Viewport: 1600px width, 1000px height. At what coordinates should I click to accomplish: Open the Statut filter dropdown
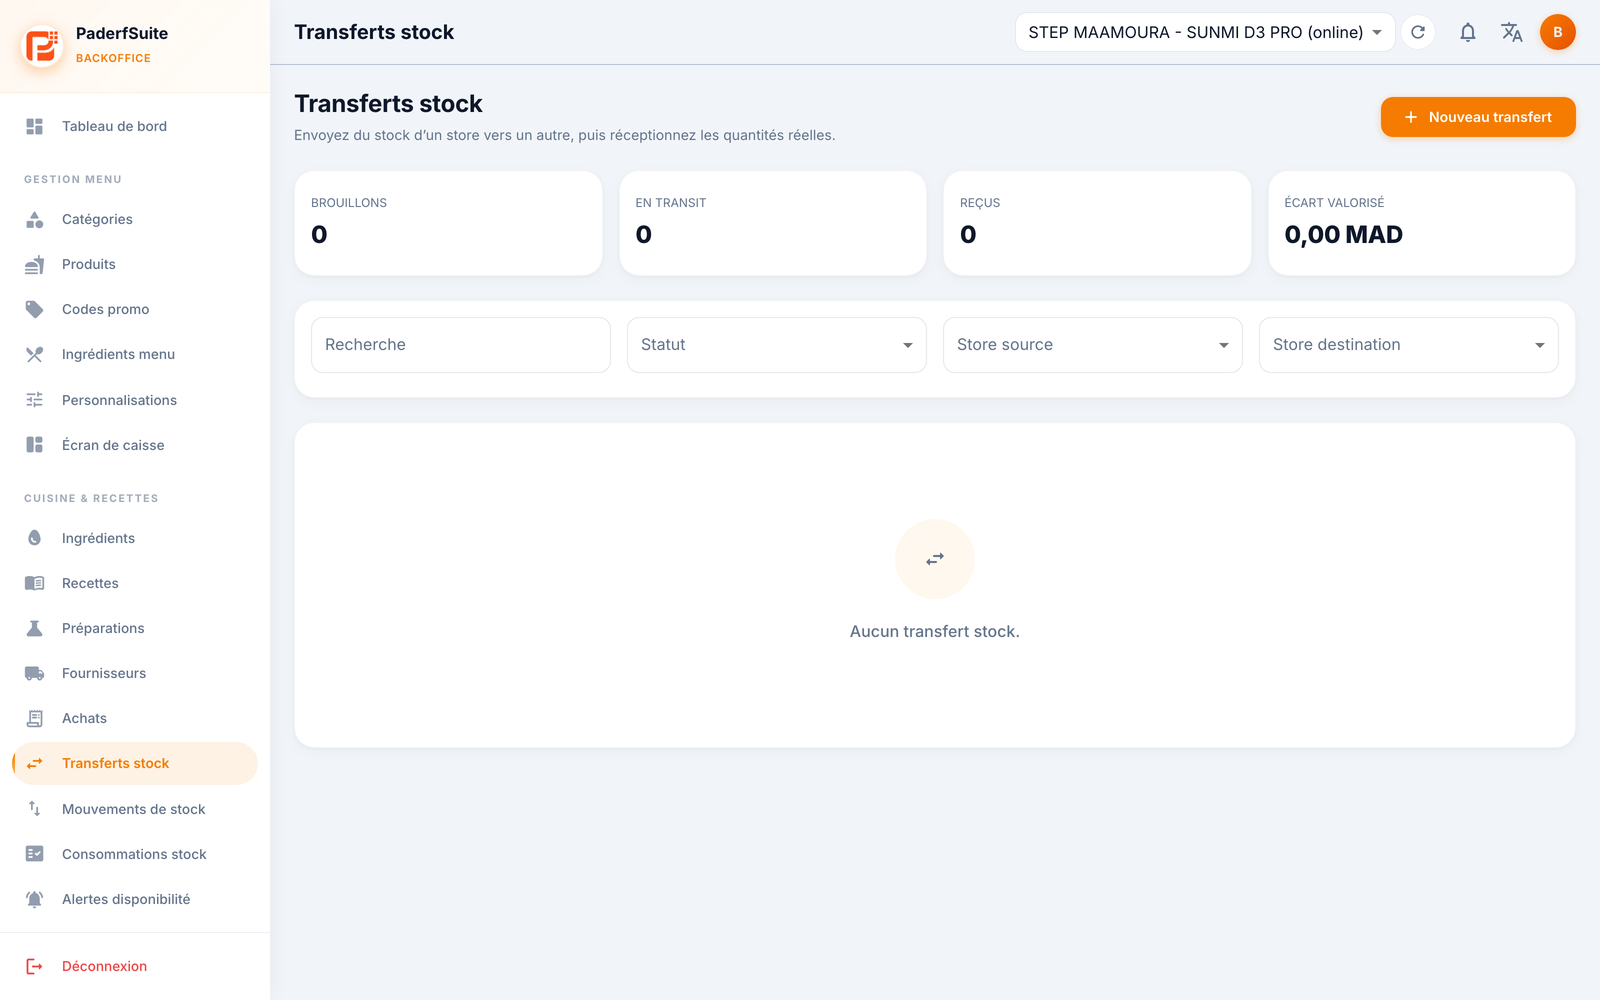pos(777,345)
